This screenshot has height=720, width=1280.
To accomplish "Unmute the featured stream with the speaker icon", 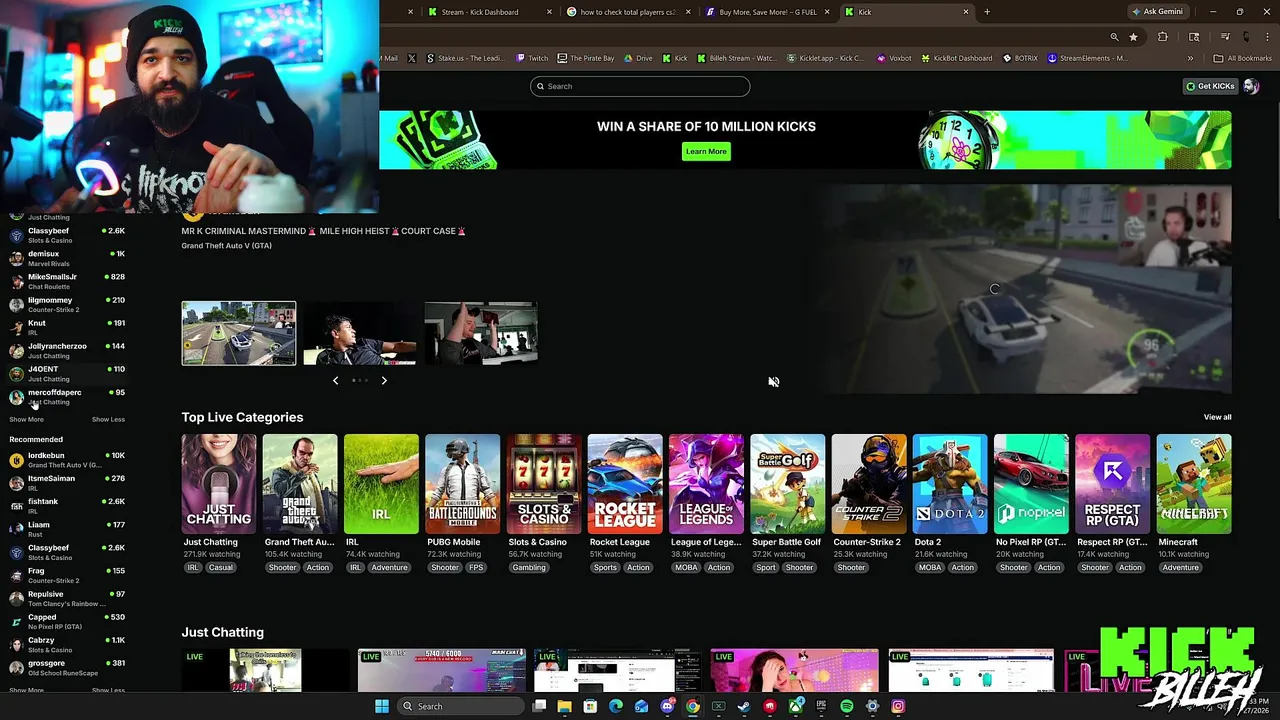I will tap(774, 382).
